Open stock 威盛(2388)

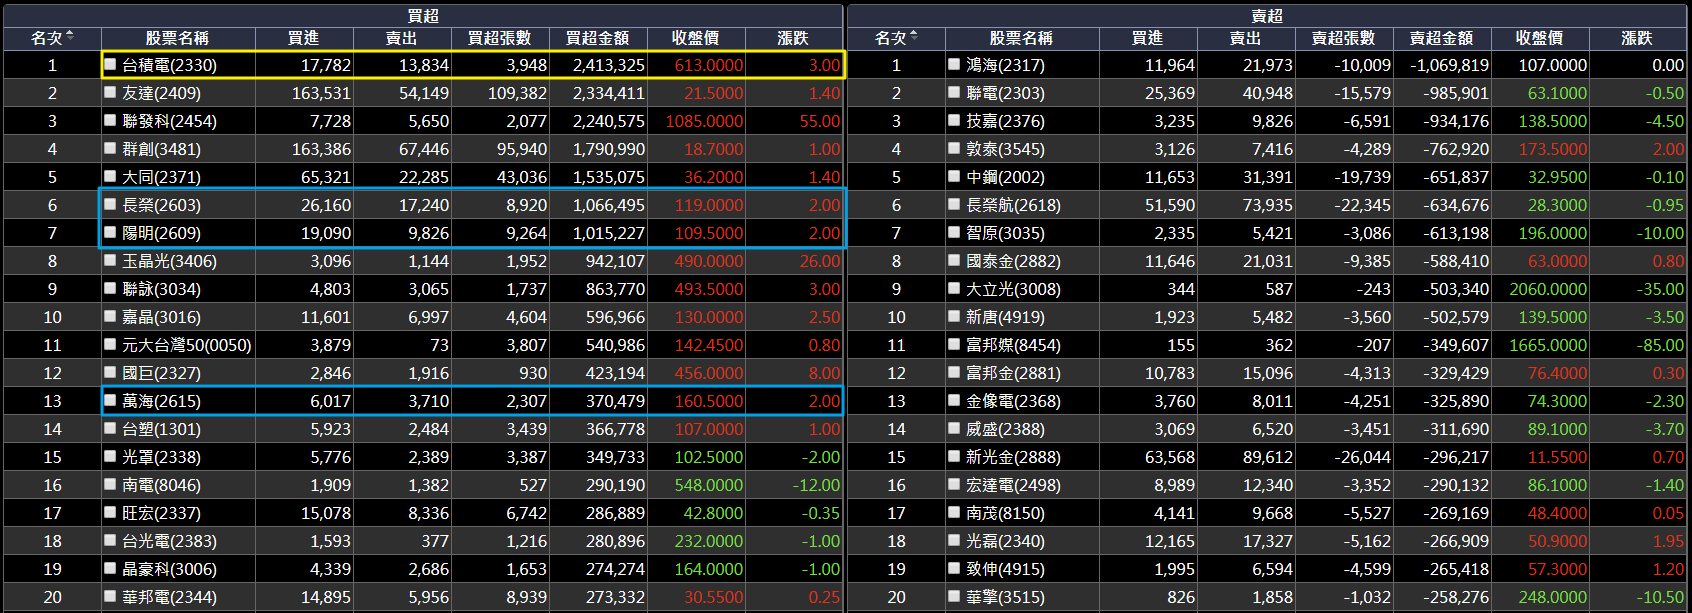pos(1006,429)
